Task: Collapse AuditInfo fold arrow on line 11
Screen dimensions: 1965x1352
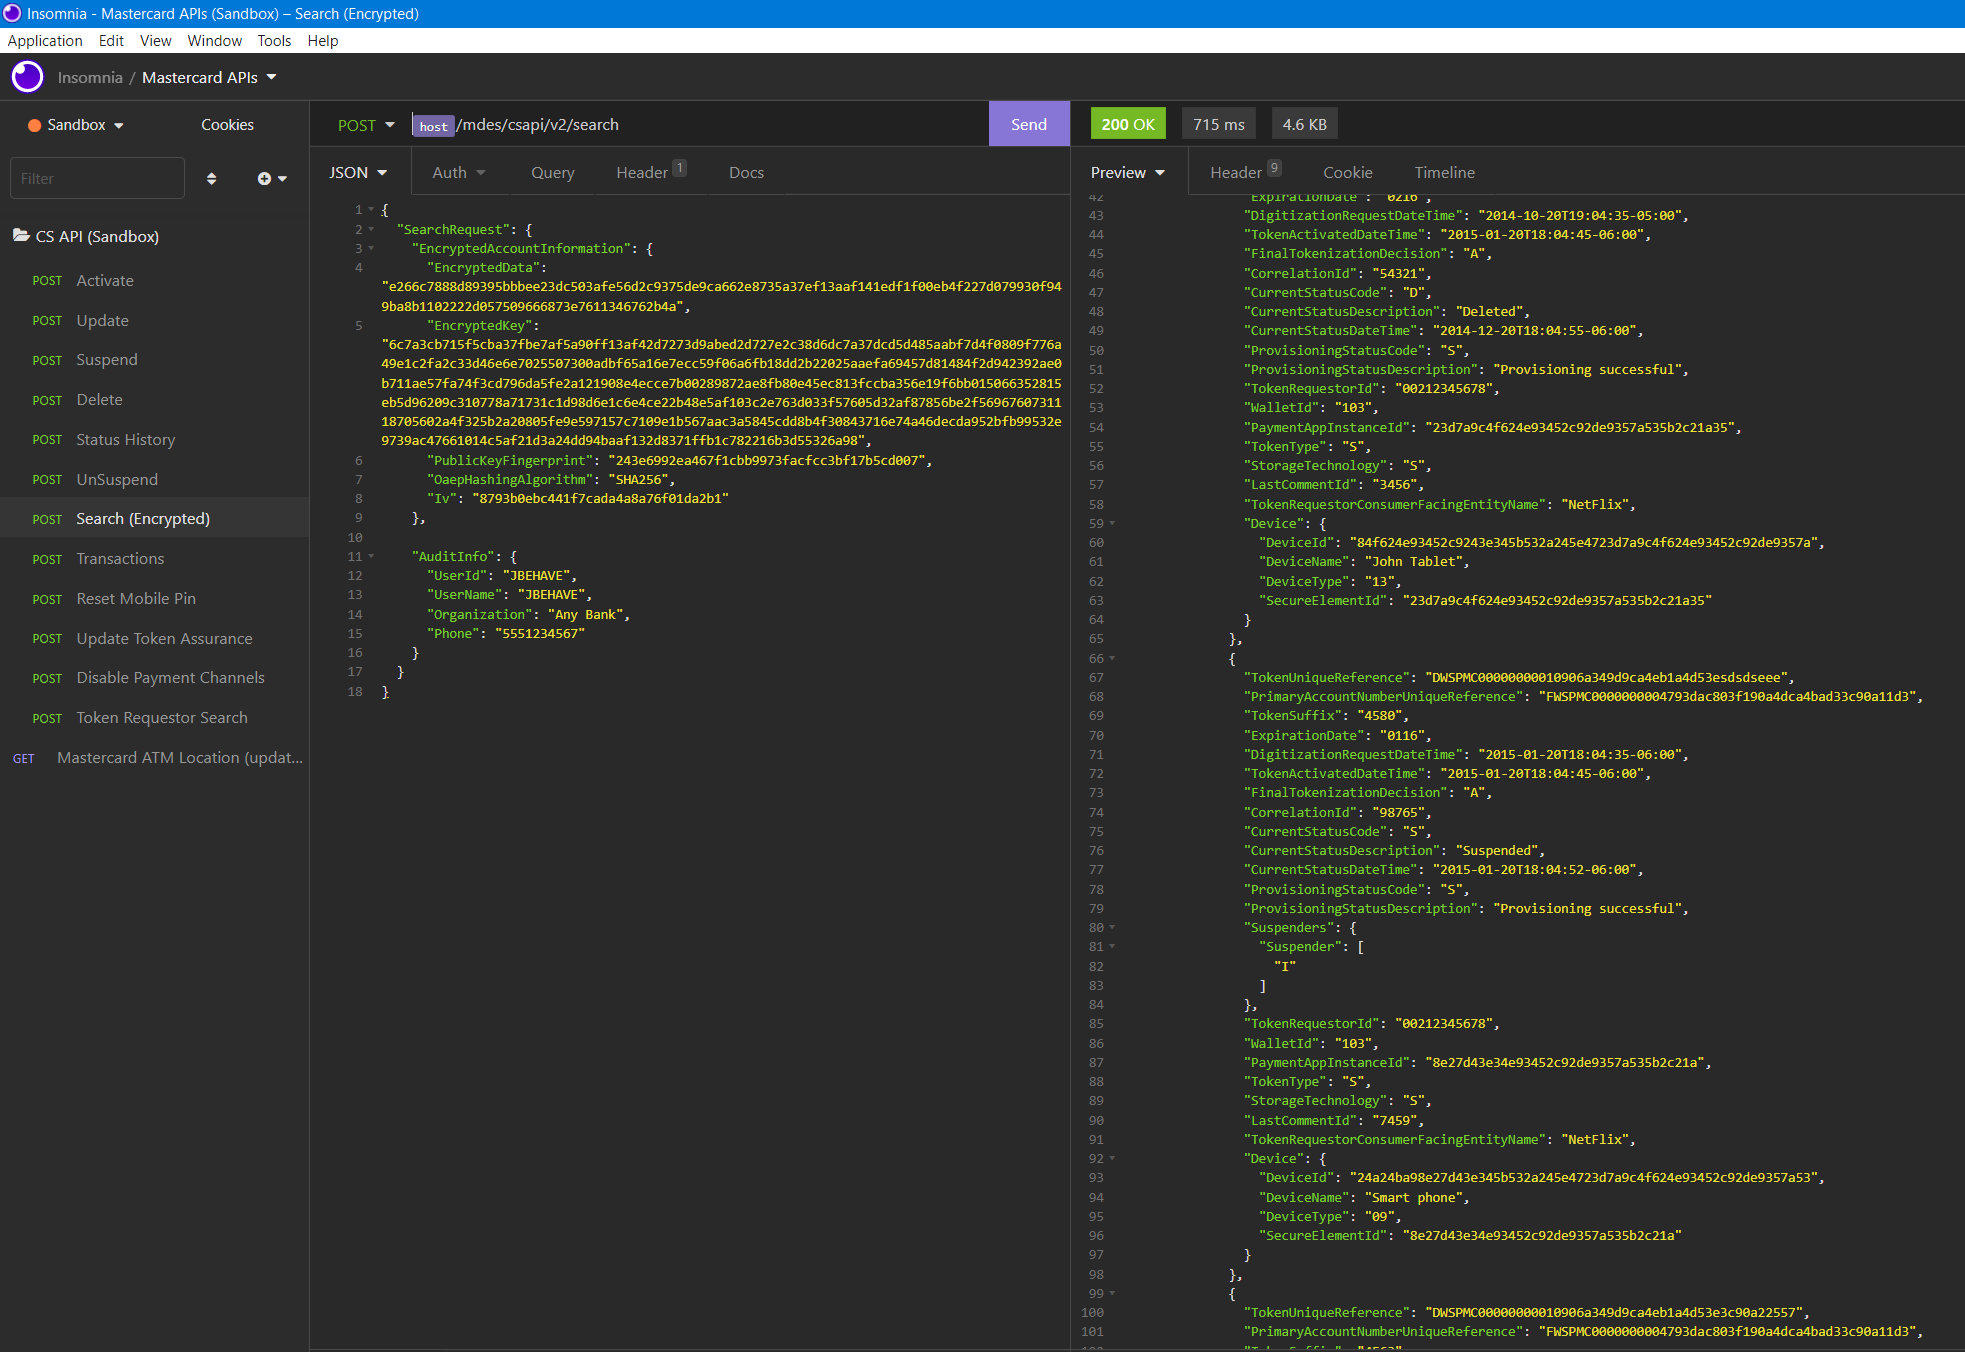Action: [371, 557]
